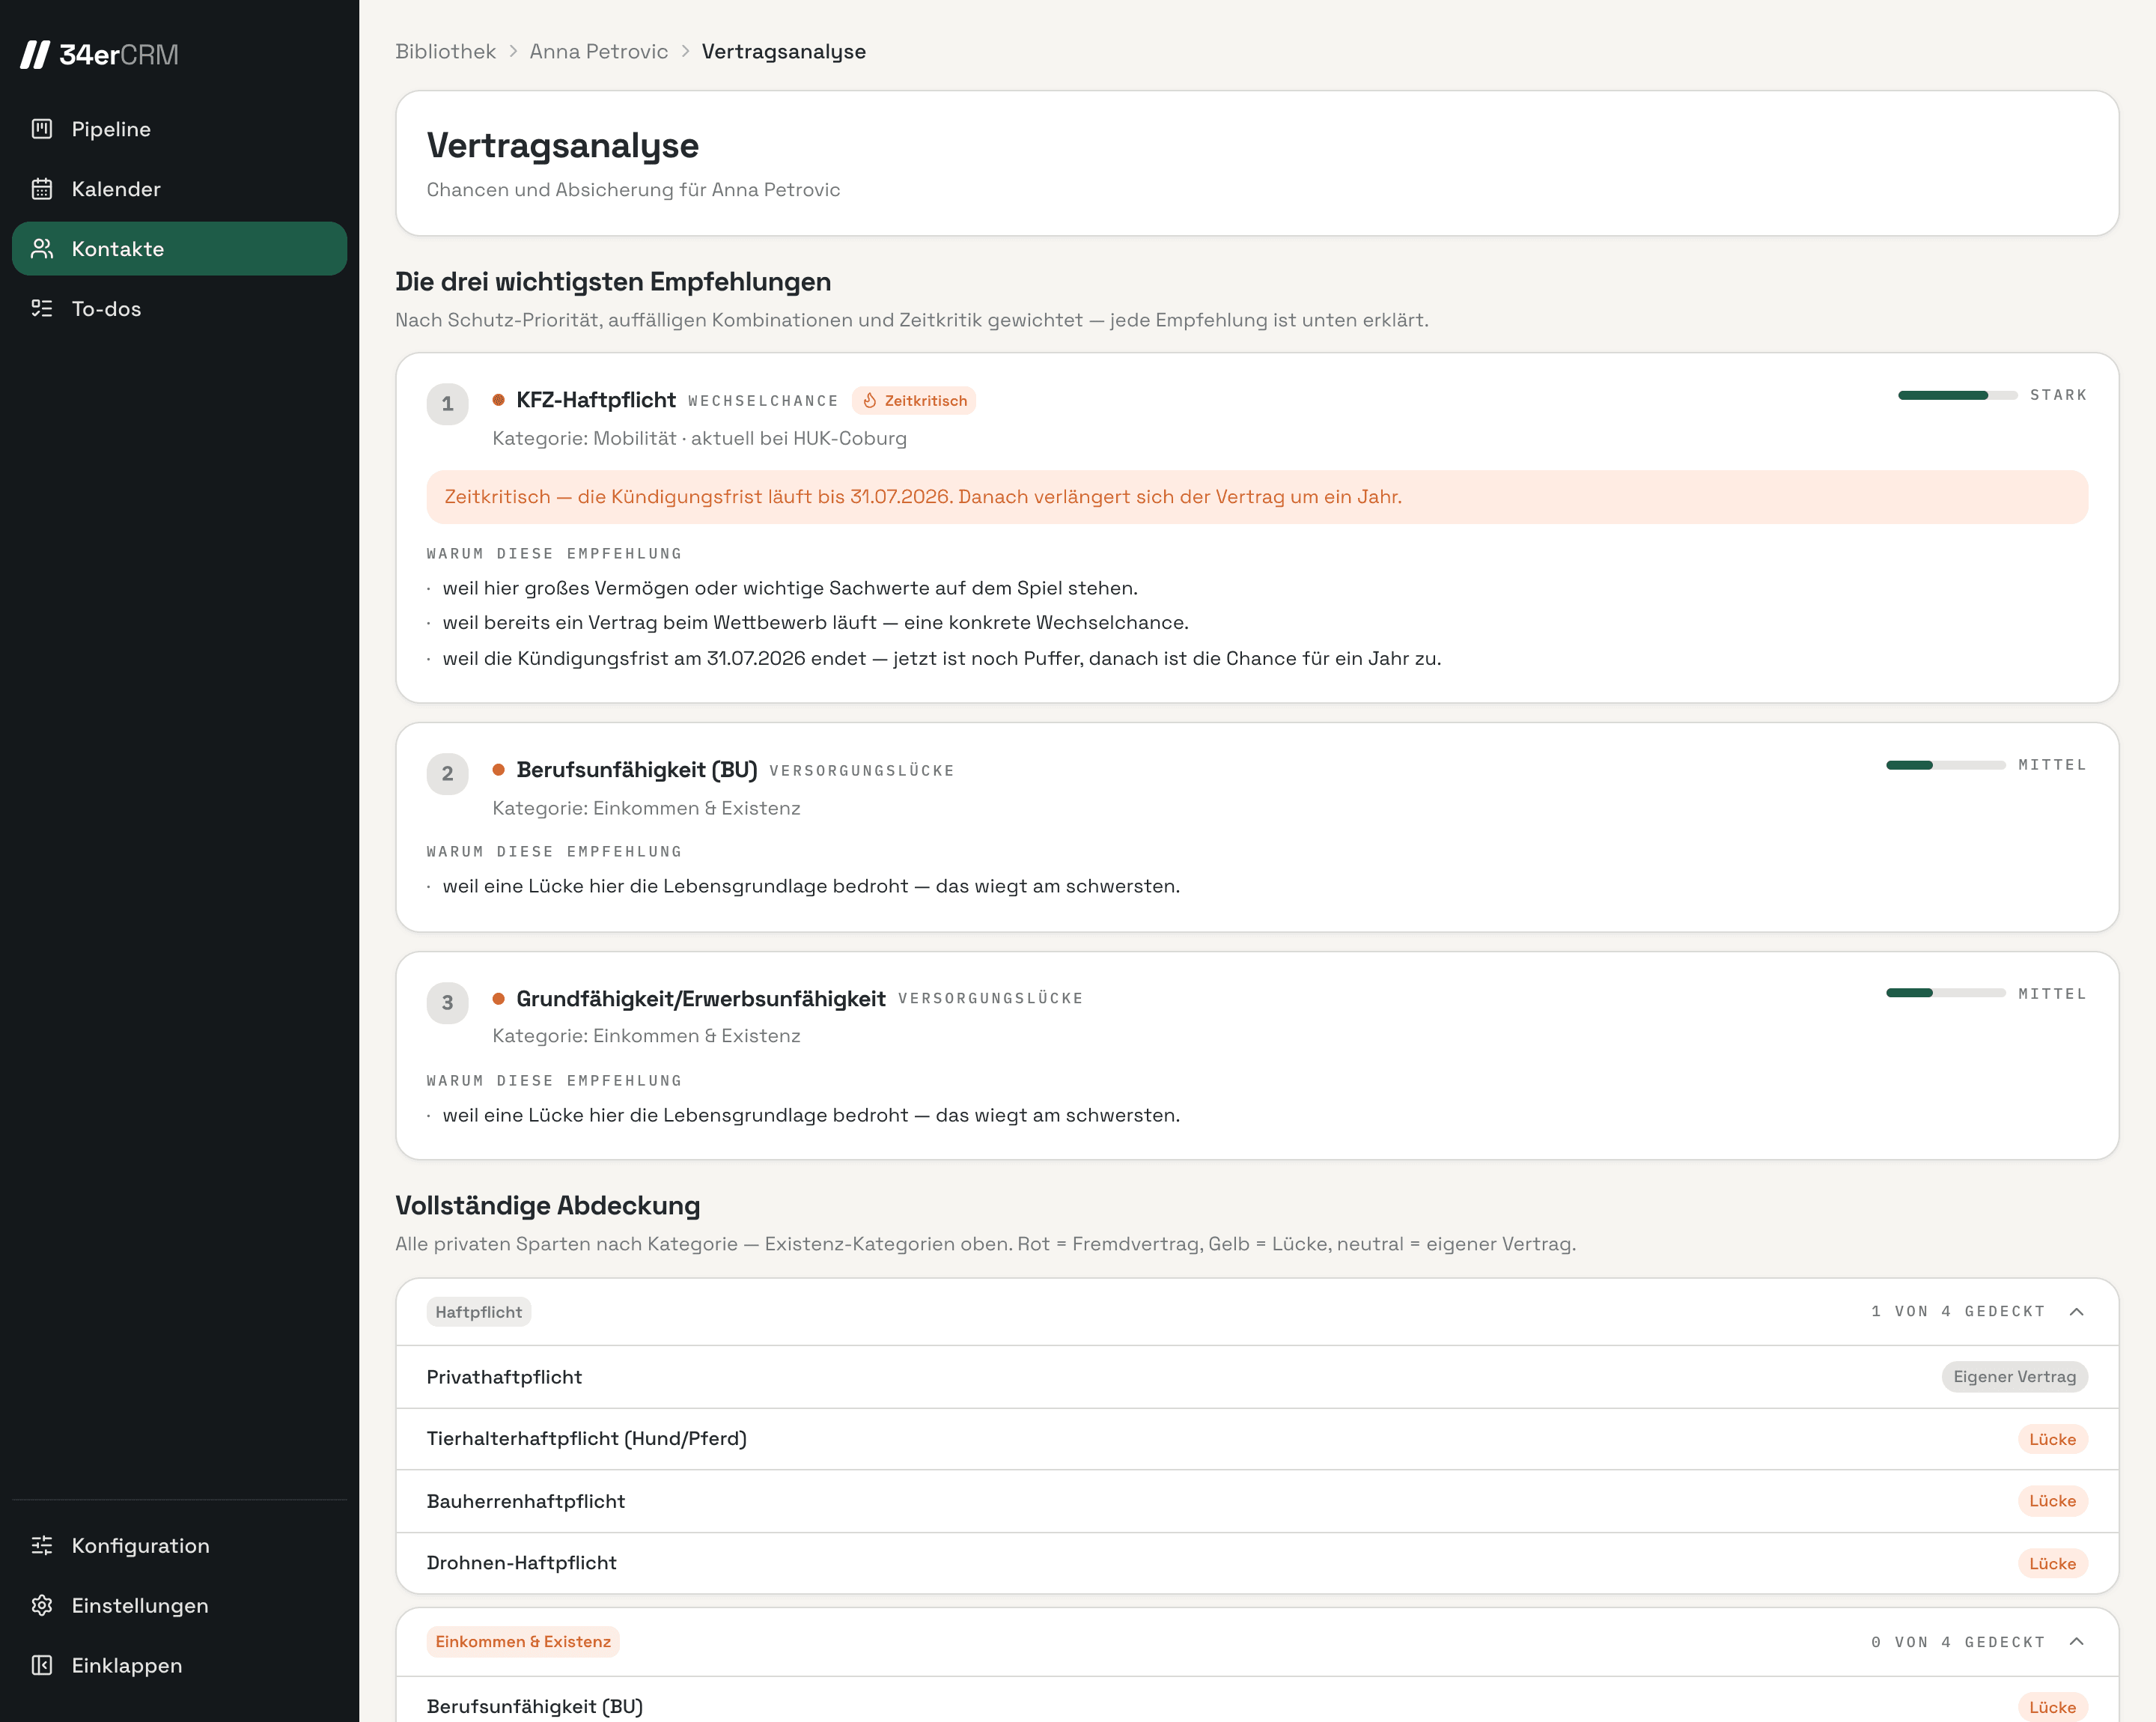This screenshot has height=1722, width=2156.
Task: Click the Vertragsanalyse page heading
Action: pyautogui.click(x=563, y=146)
